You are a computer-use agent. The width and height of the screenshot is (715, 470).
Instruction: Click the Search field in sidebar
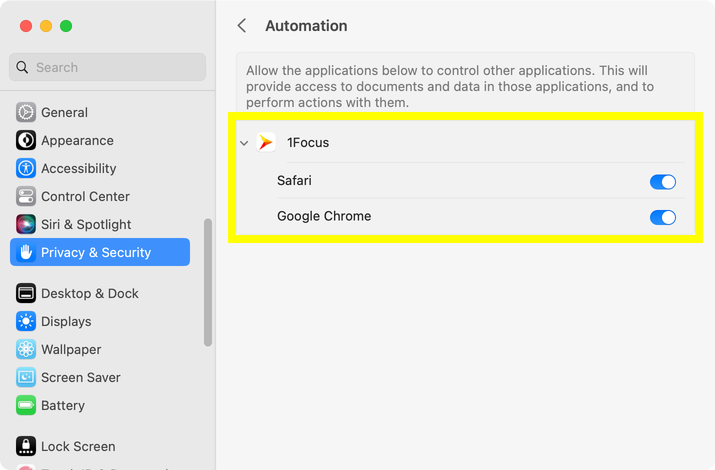[108, 68]
